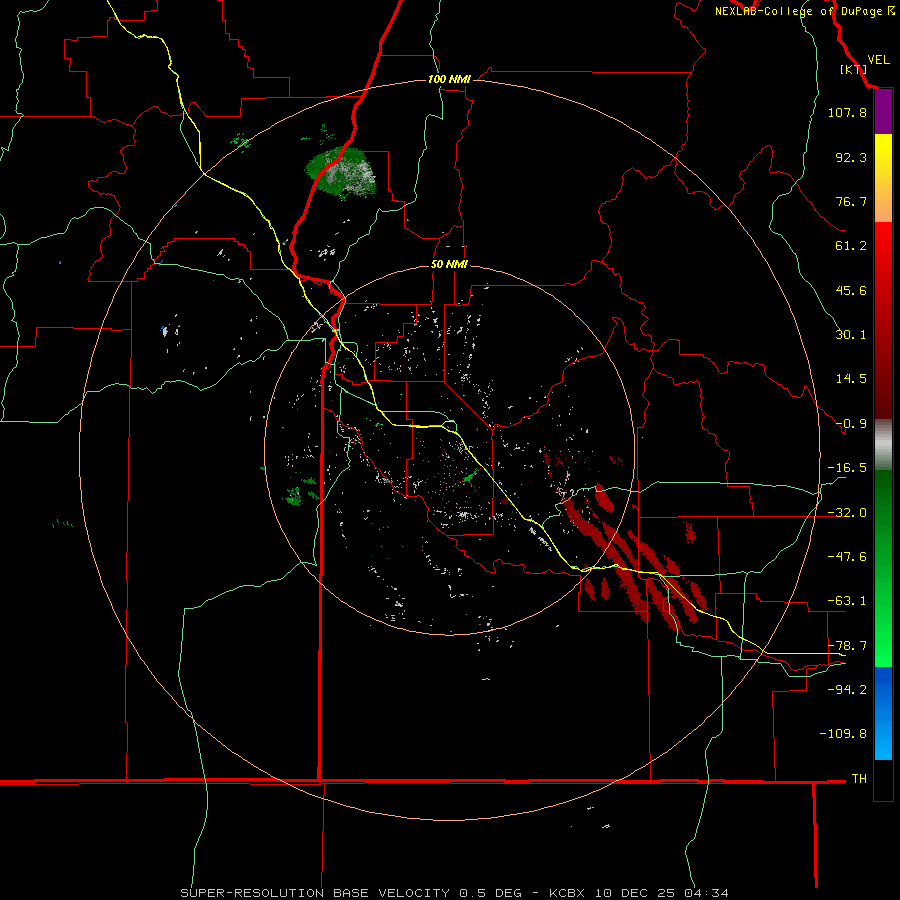Click the VEL legend title
This screenshot has width=900, height=900.
pyautogui.click(x=878, y=60)
